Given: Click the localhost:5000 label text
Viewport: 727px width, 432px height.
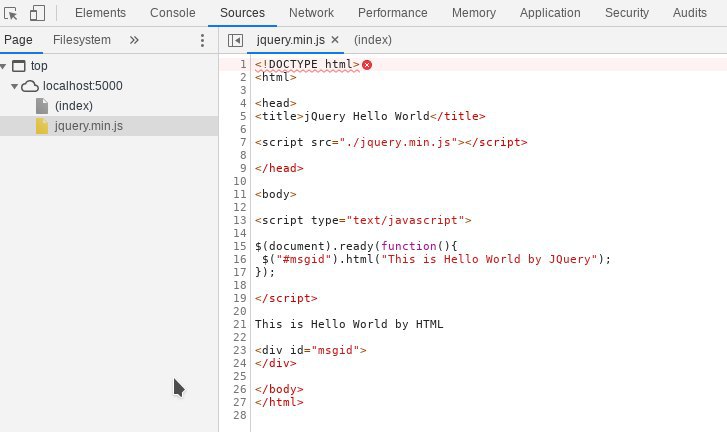Looking at the screenshot, I should (x=83, y=86).
